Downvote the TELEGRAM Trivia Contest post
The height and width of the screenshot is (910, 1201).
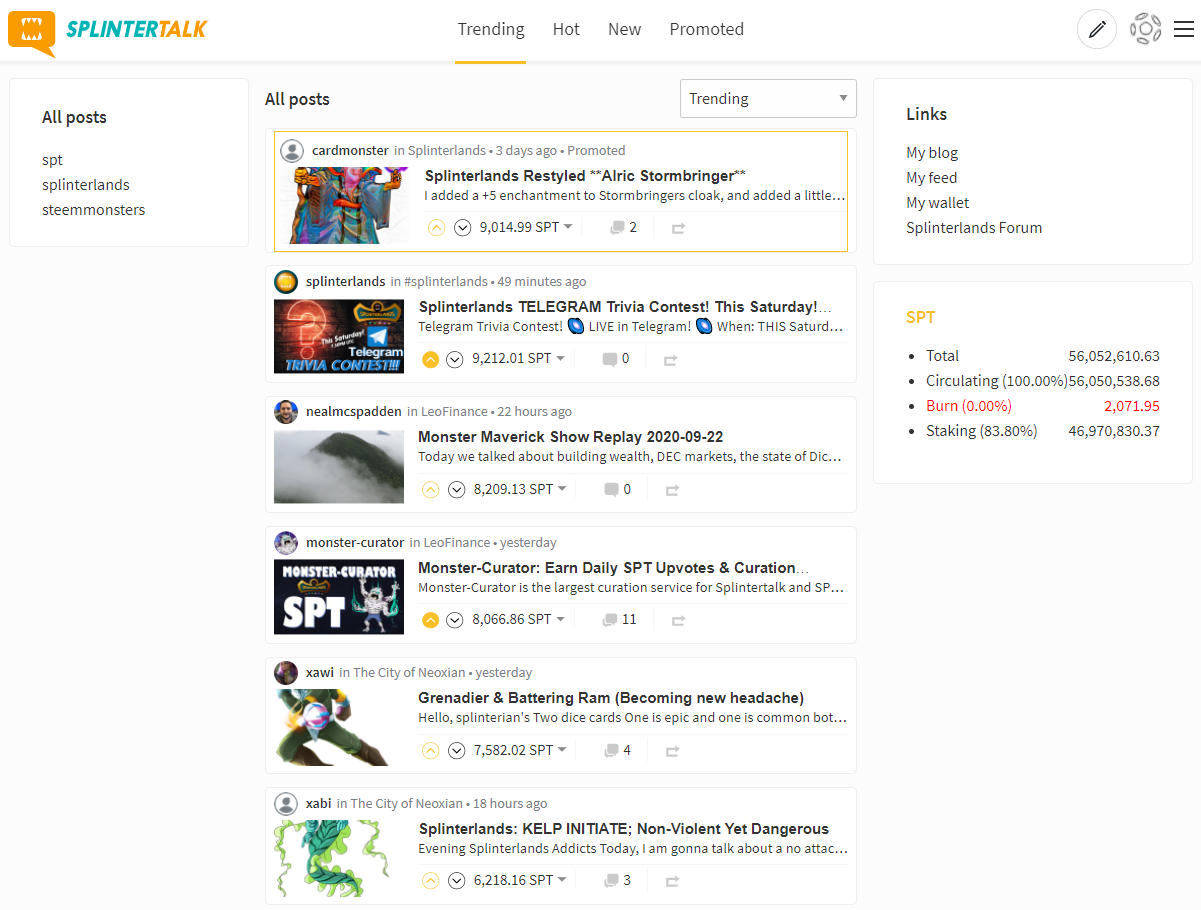coord(455,358)
